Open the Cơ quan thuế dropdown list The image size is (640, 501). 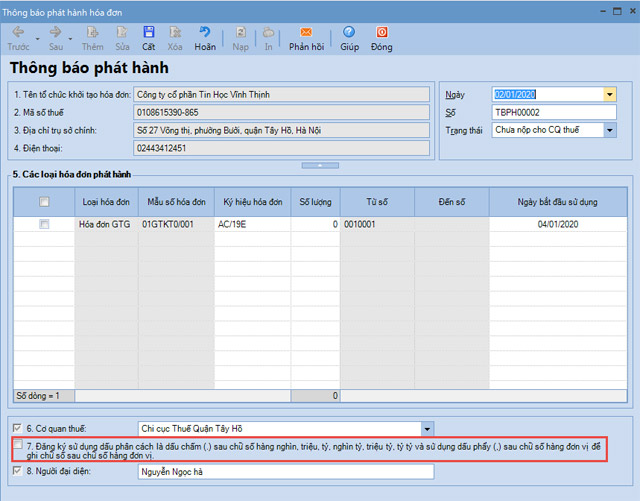click(427, 428)
